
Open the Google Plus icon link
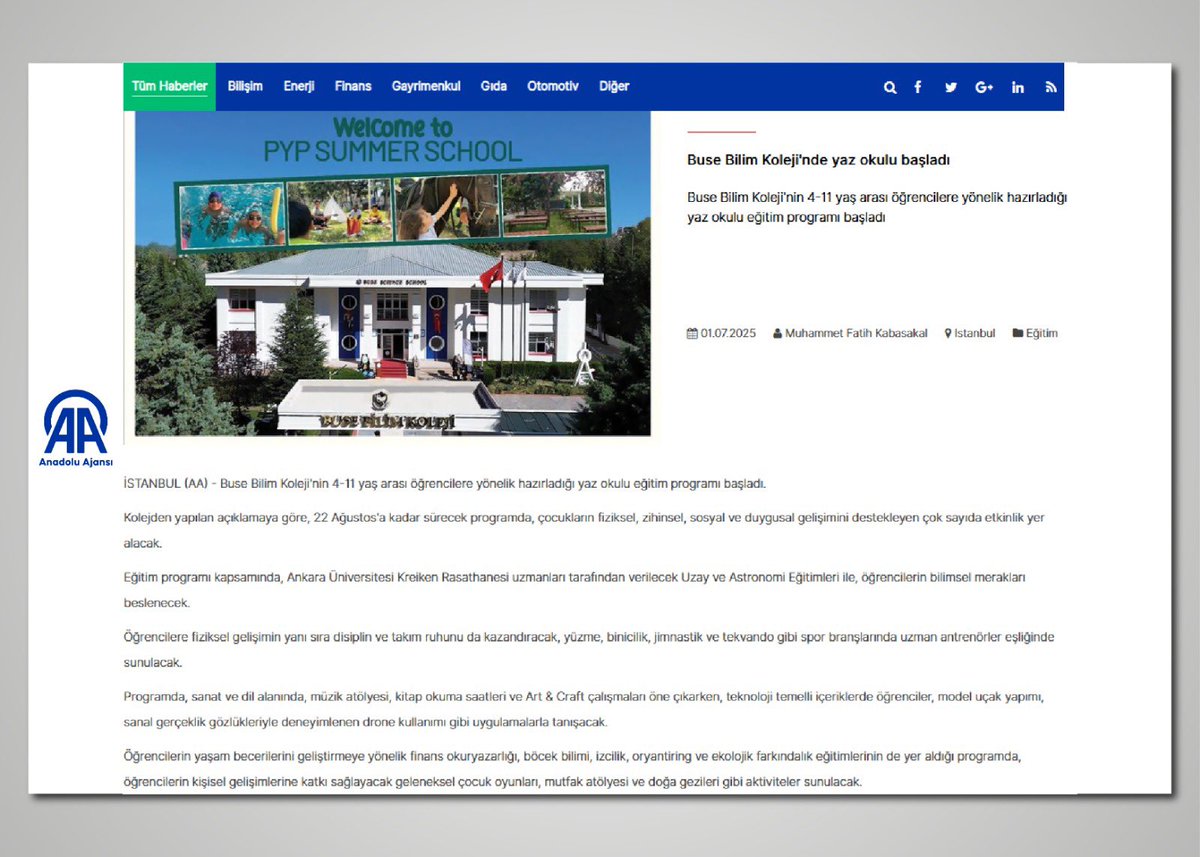(x=984, y=87)
